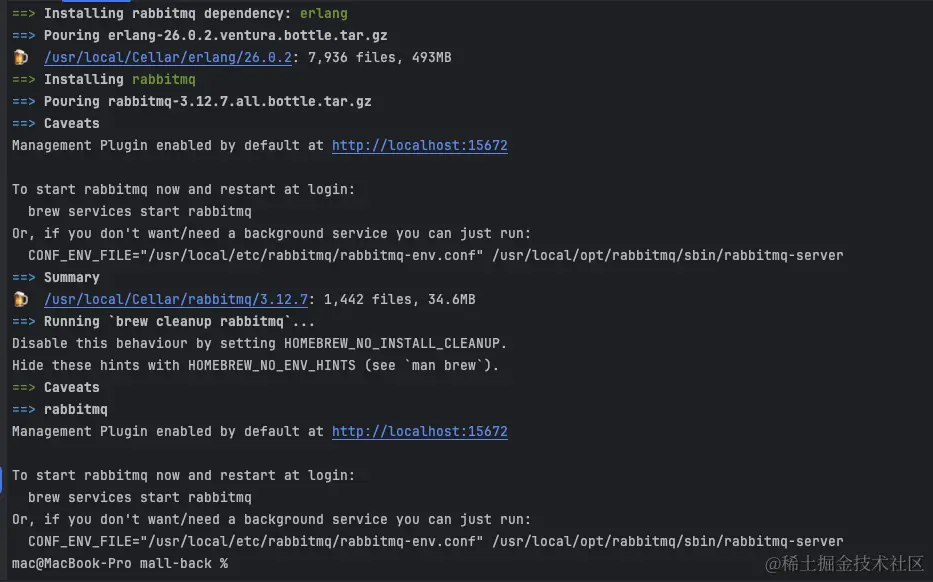Click the arrow marker before Installing rabbitmq

pos(24,79)
